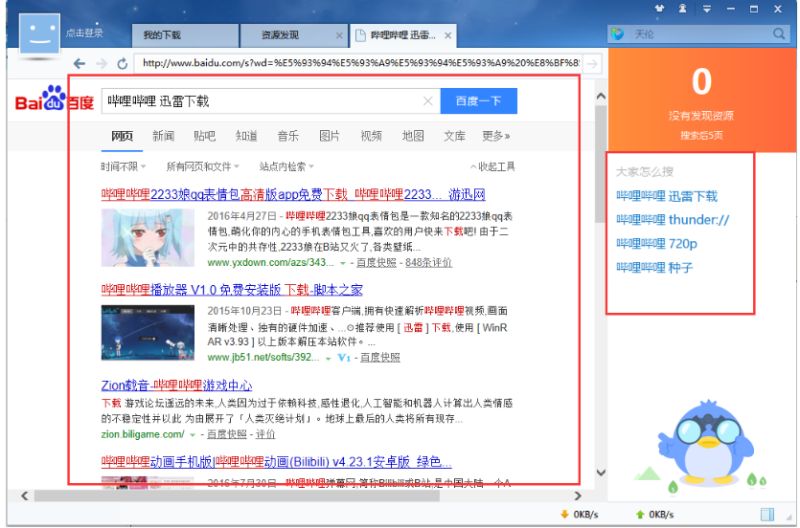
Task: Expand arrow next to www.yxdown.com URL
Action: click(x=343, y=263)
